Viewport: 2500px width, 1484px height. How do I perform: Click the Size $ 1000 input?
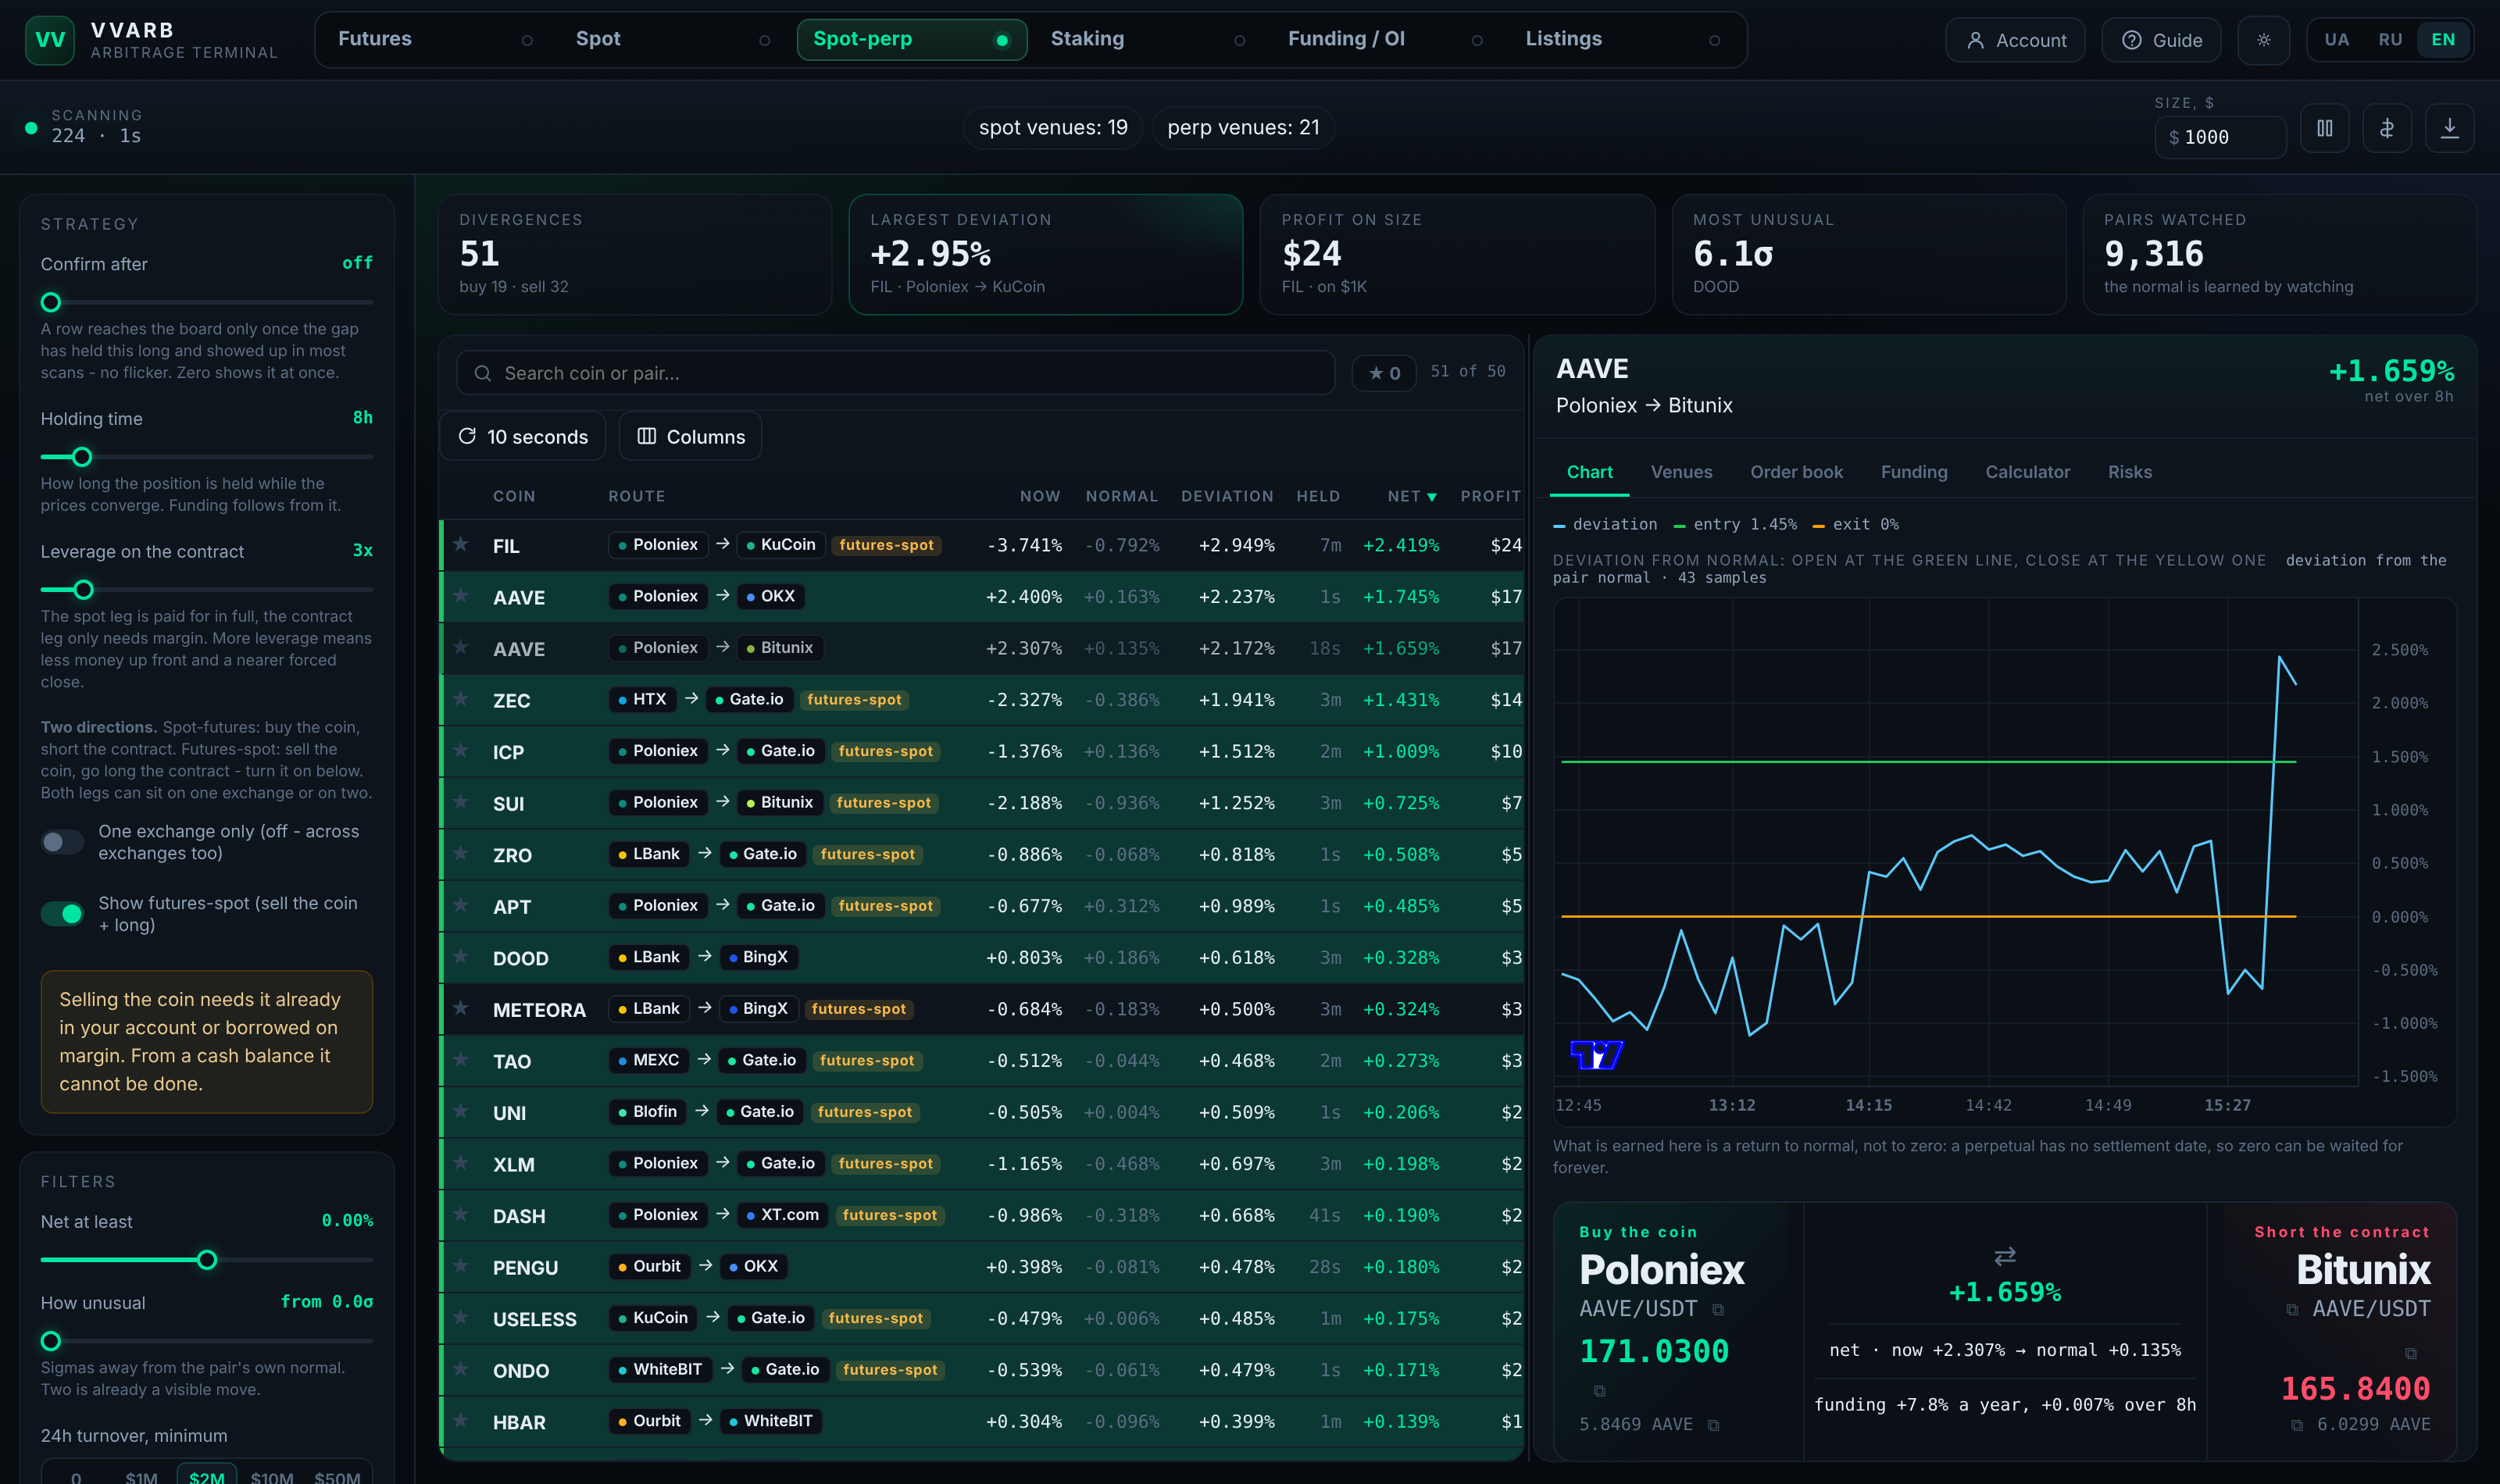coord(2220,137)
